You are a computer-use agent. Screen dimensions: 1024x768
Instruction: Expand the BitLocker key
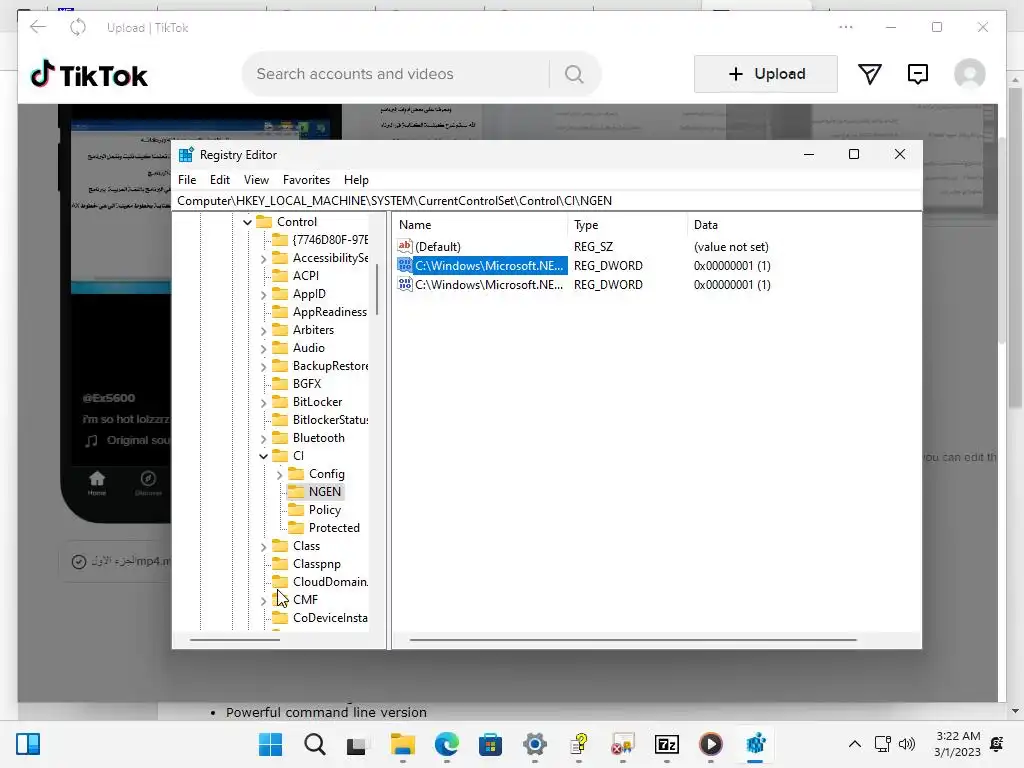click(x=263, y=402)
